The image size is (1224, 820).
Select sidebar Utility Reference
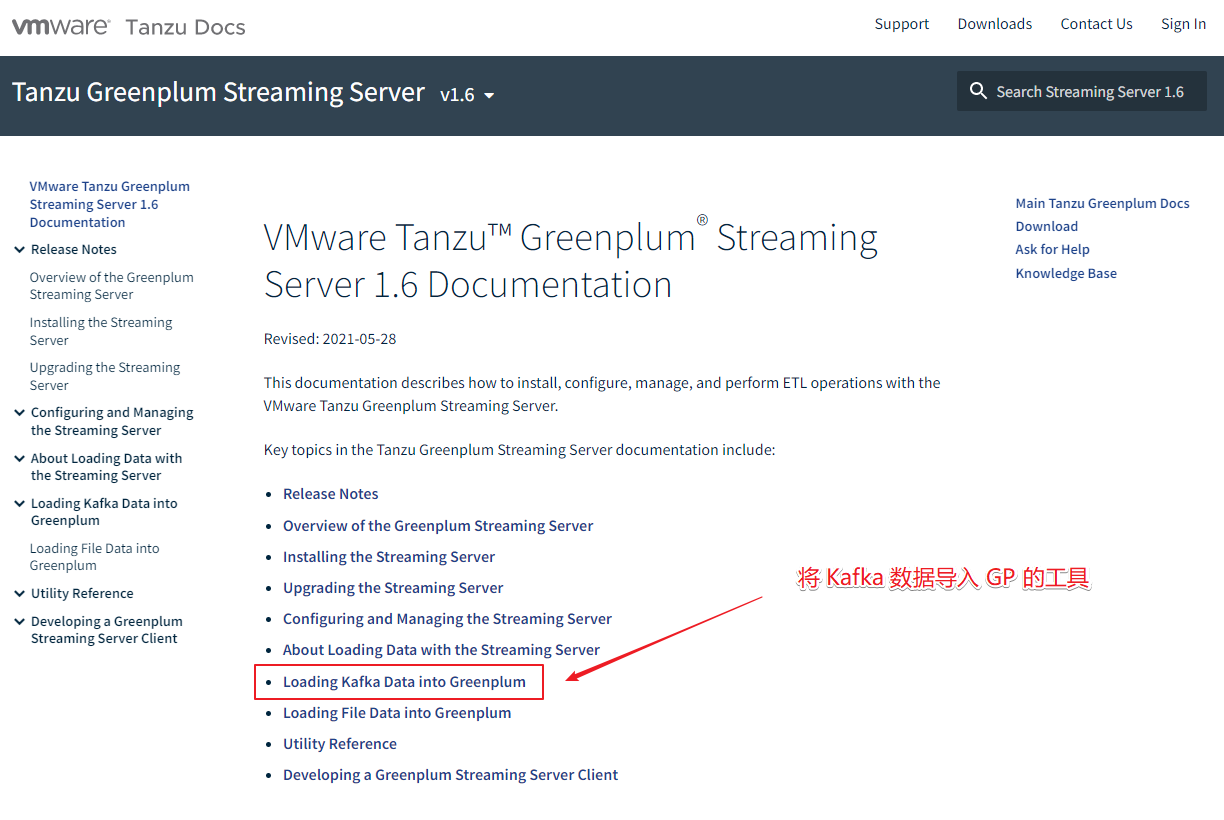point(82,593)
